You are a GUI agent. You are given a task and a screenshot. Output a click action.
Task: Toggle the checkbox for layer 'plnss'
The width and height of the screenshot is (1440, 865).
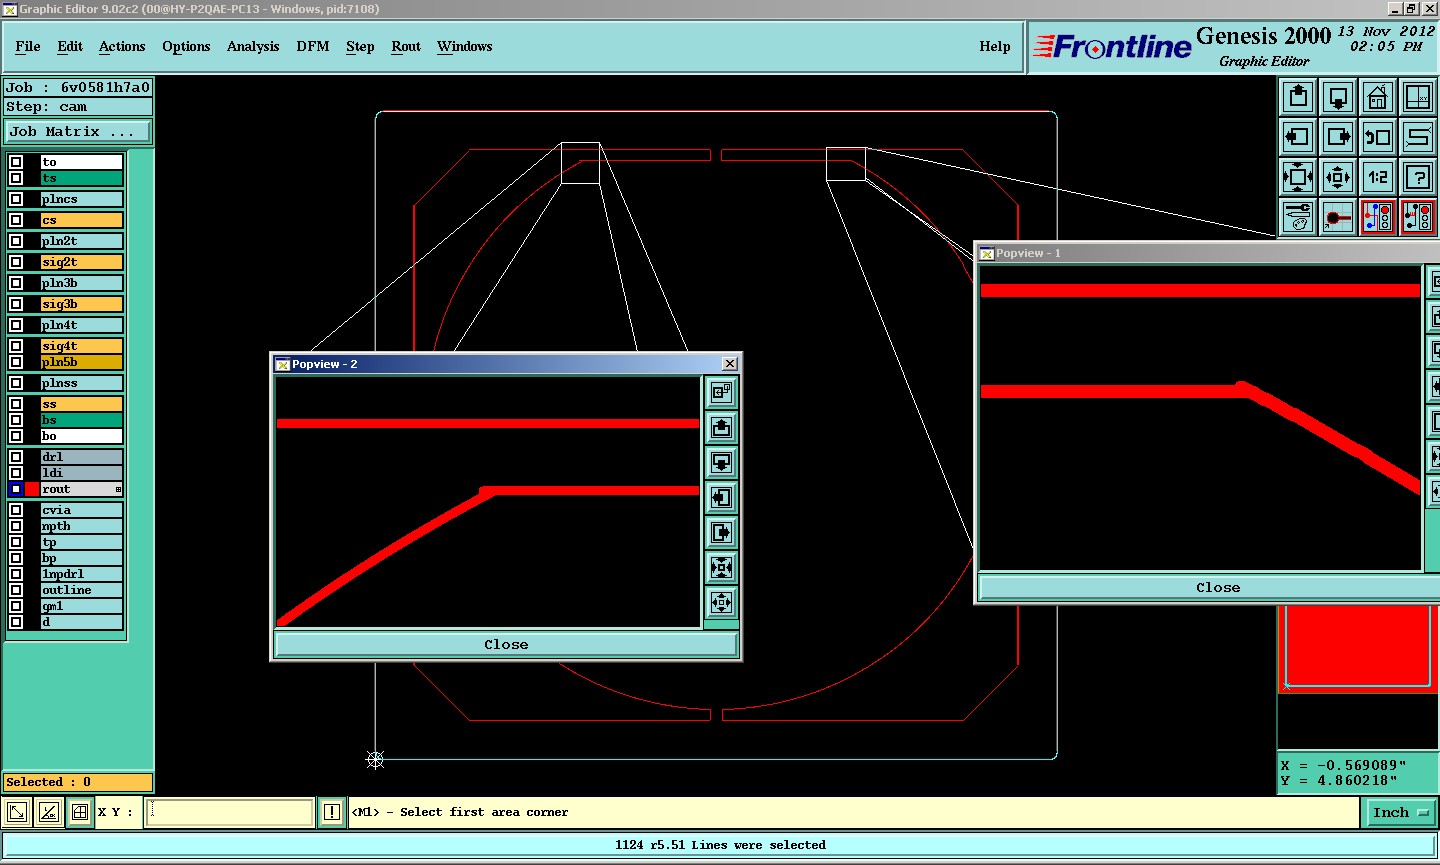point(16,383)
